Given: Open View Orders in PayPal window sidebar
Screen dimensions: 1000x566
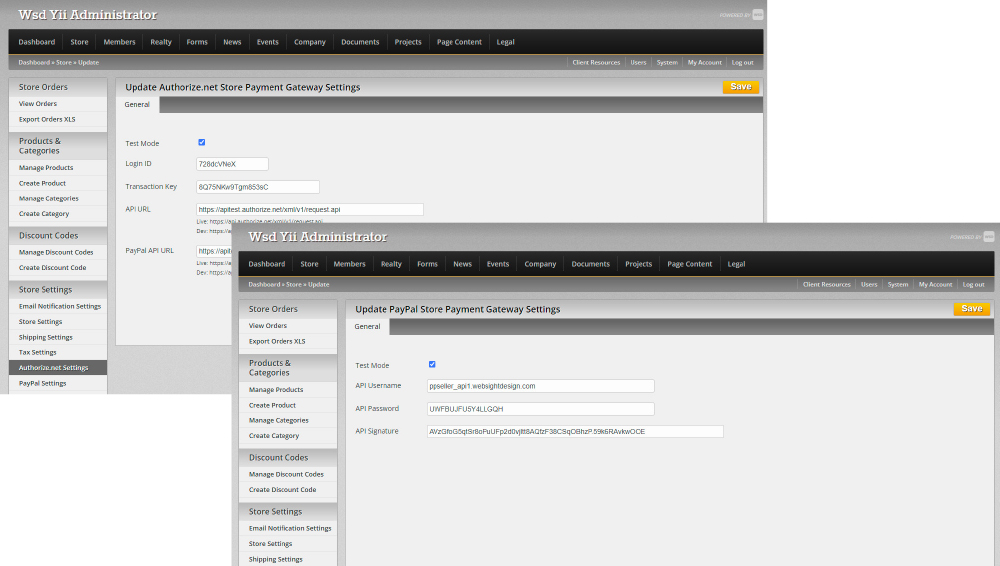Looking at the screenshot, I should point(268,325).
